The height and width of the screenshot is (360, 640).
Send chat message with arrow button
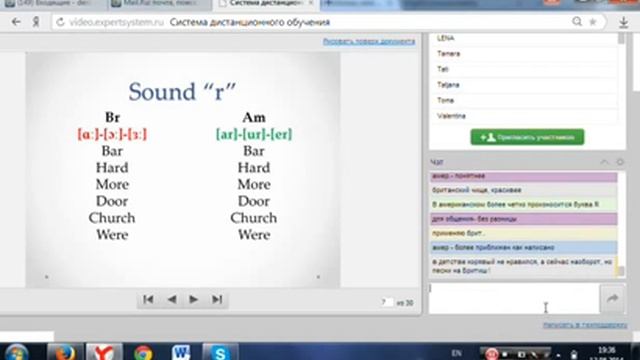pos(612,298)
